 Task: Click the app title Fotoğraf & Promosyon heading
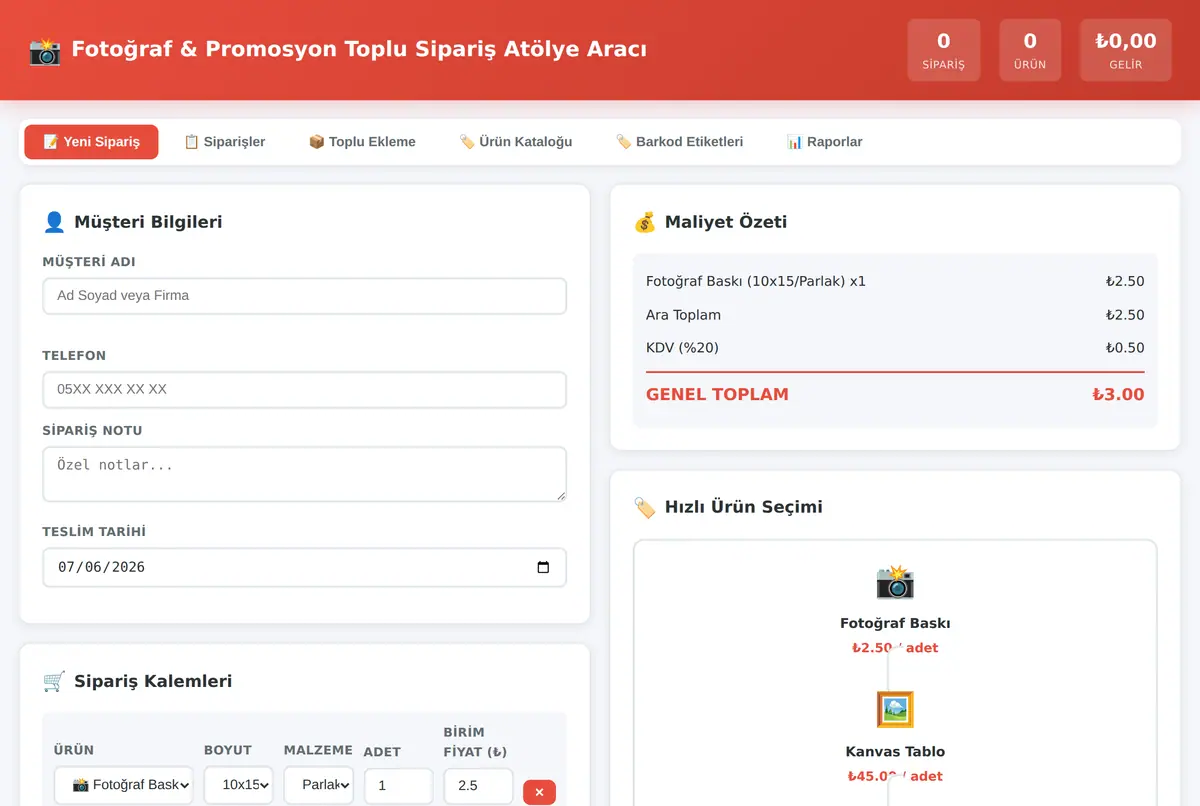click(359, 49)
